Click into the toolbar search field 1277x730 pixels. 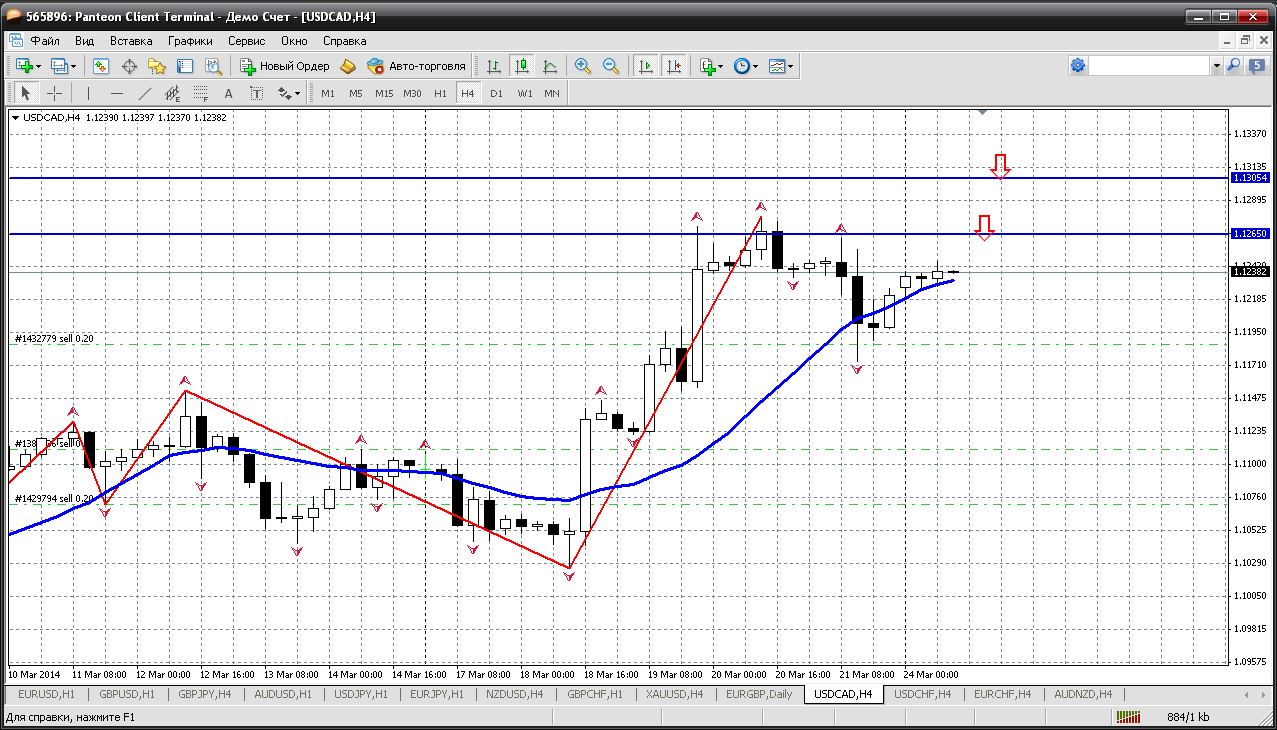[x=1148, y=66]
